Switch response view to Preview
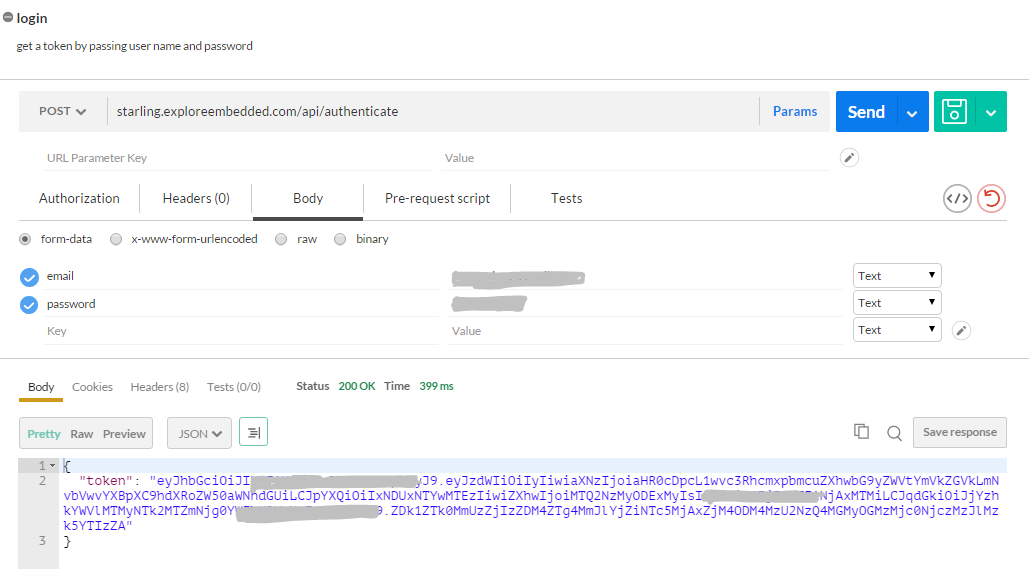Screen dimensions: 1029x569 tap(124, 434)
